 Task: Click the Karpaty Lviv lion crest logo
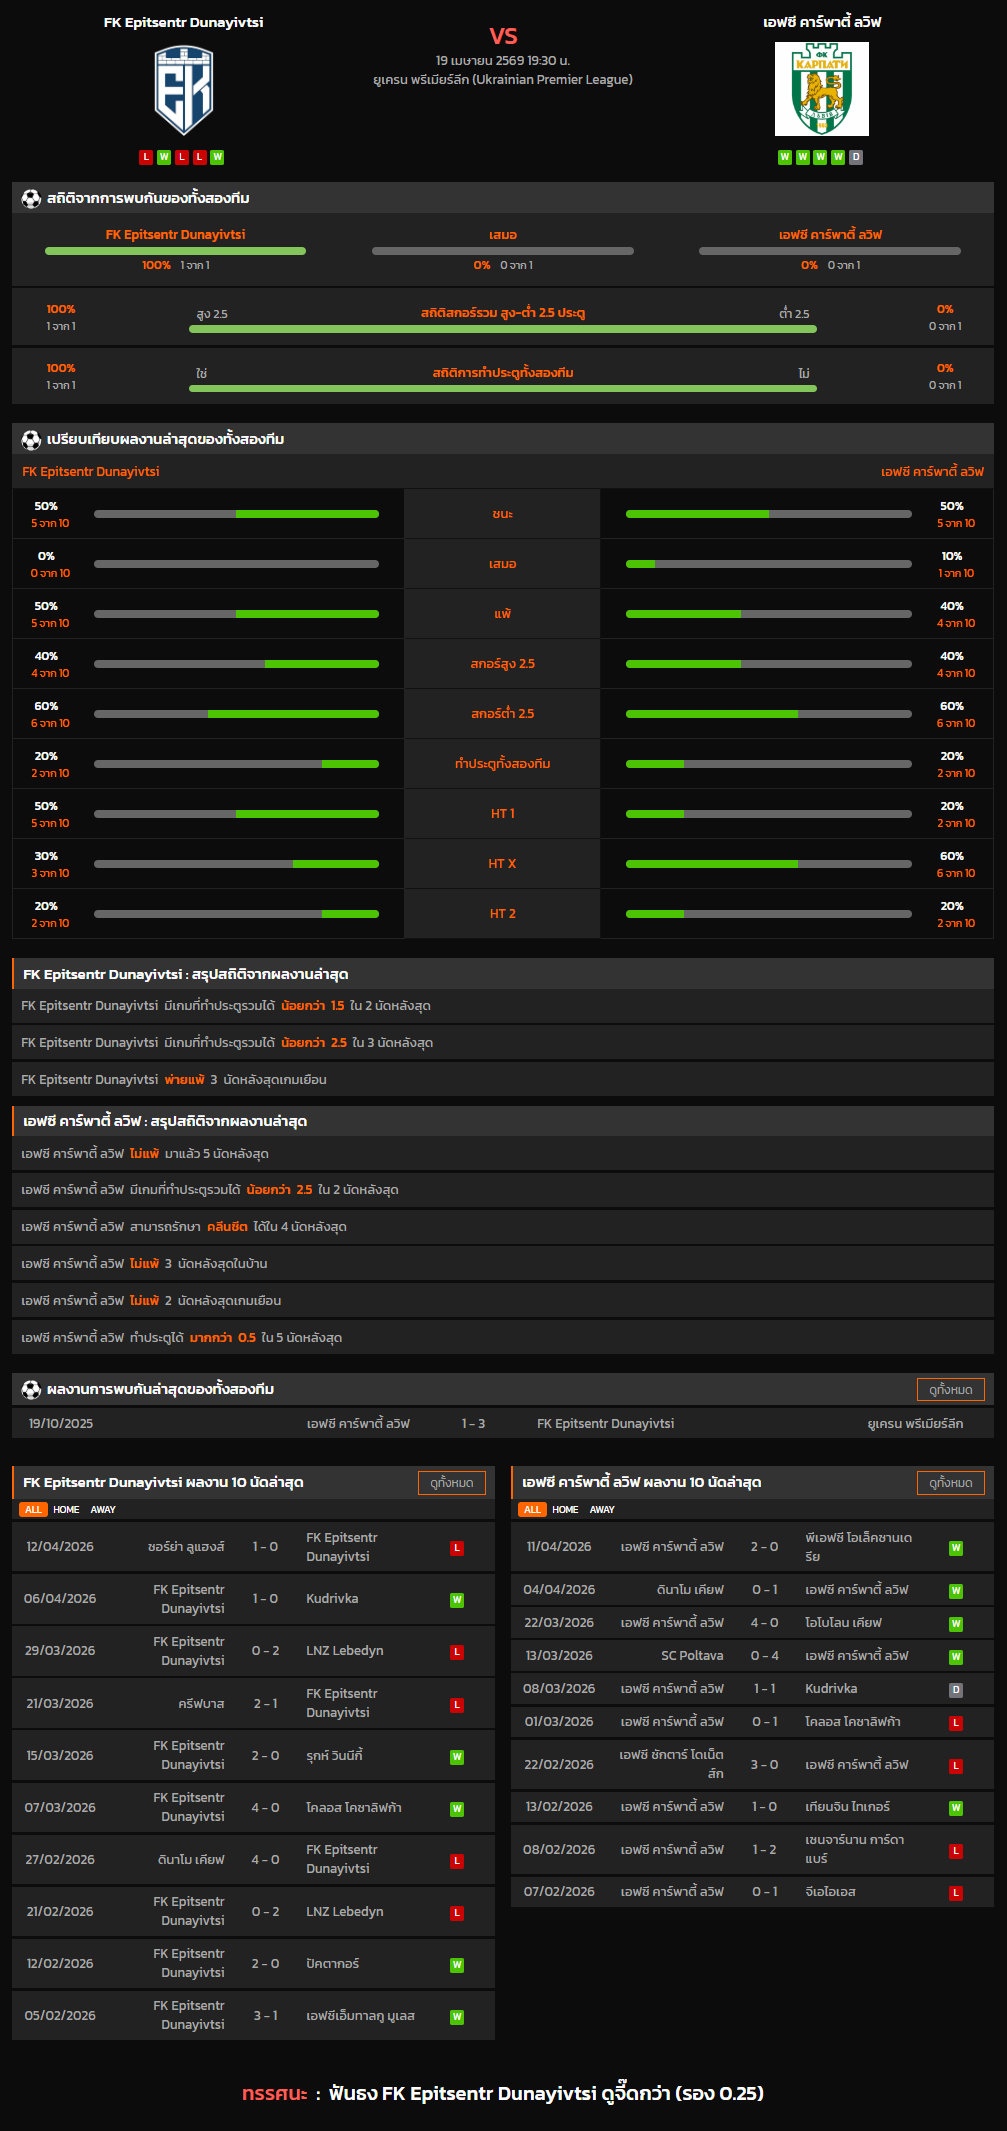821,89
